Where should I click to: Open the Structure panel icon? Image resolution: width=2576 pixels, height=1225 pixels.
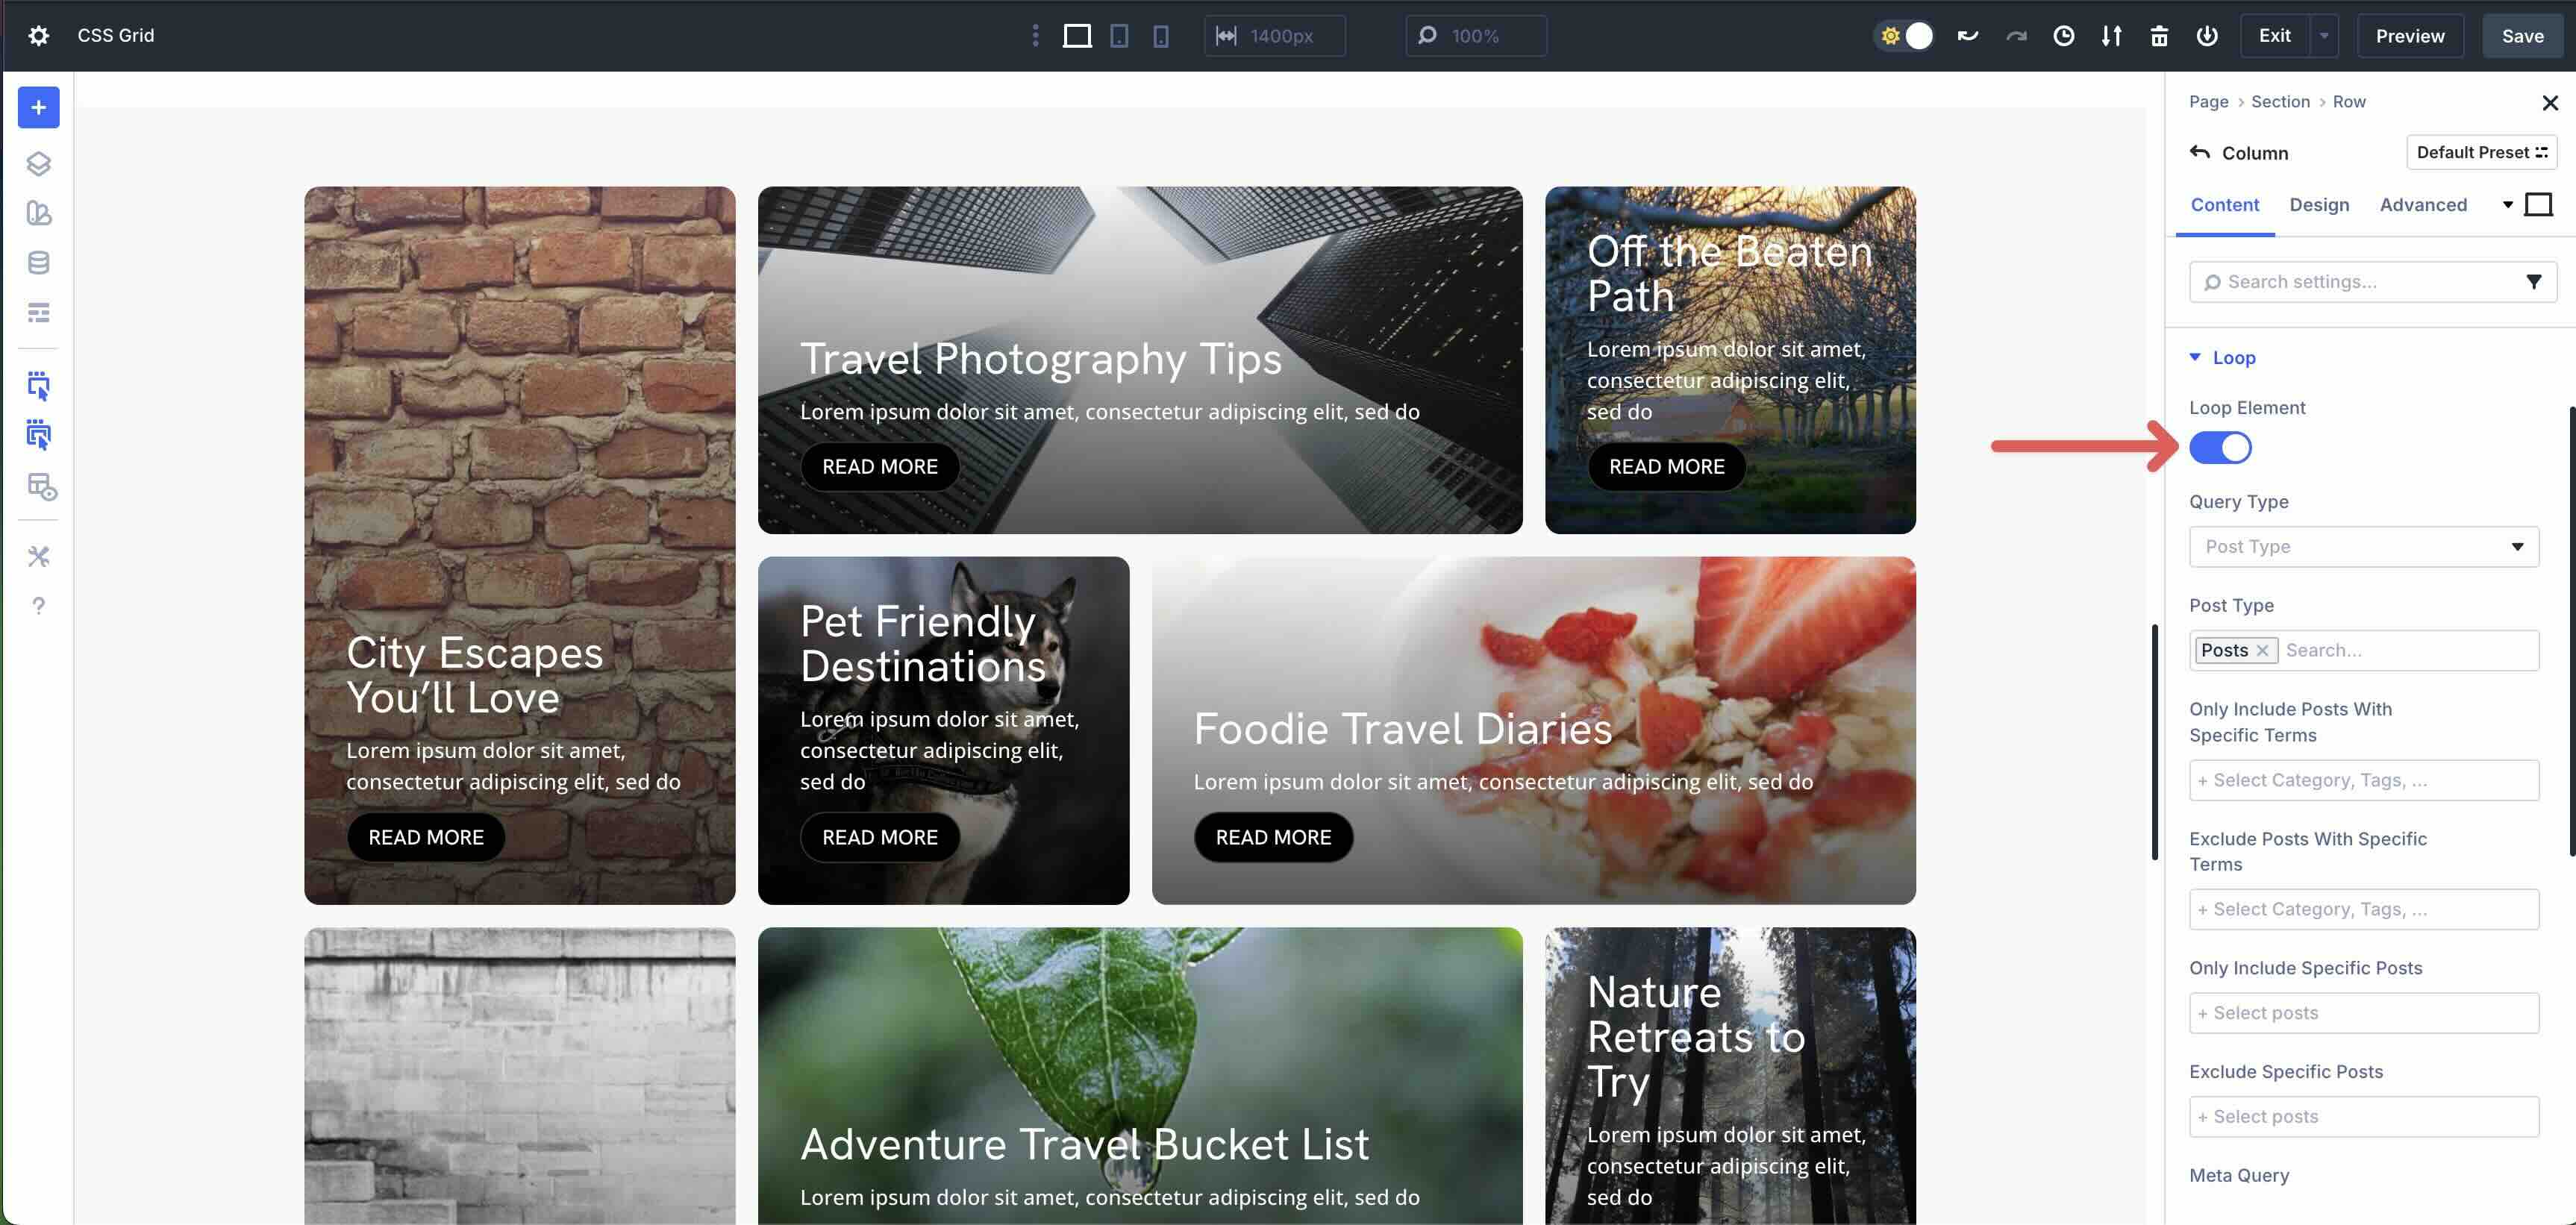[x=38, y=163]
